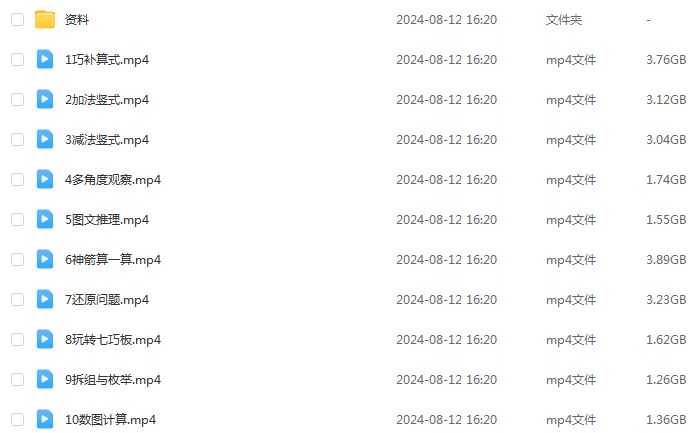The image size is (694, 433).
Task: Open file name 3减法竖式.mp4
Action: point(107,140)
